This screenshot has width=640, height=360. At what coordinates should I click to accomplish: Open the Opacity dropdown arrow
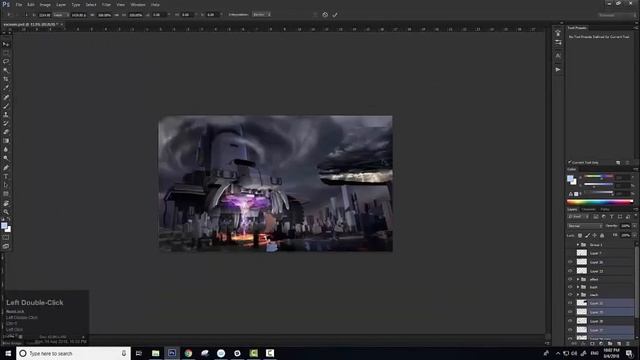[634, 226]
